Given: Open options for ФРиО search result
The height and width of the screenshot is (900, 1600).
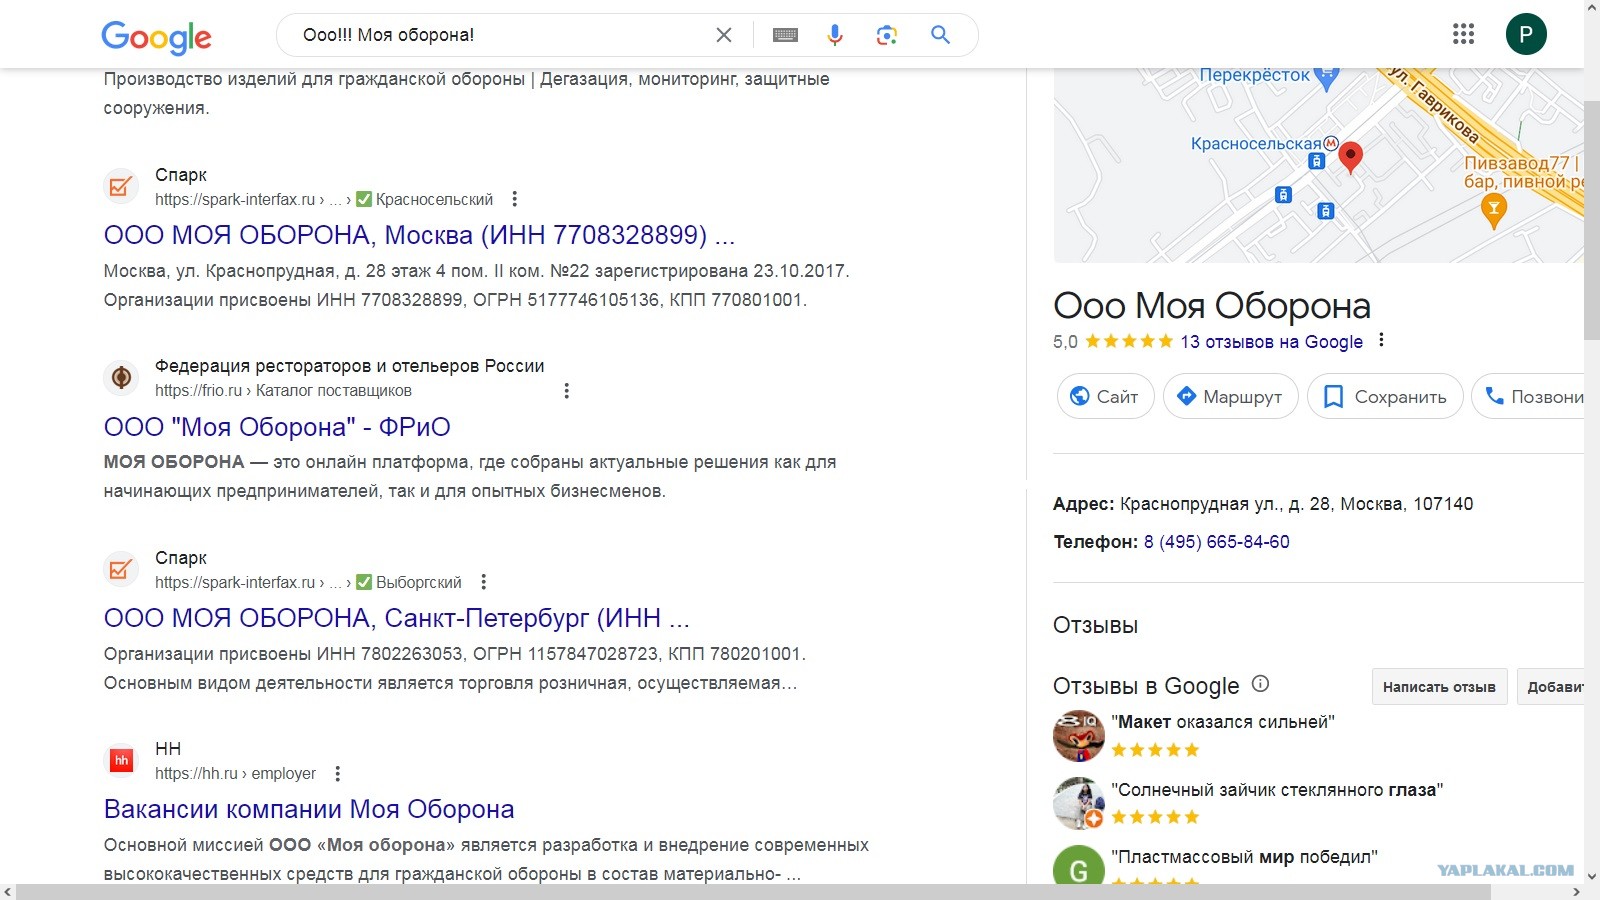Looking at the screenshot, I should (567, 391).
